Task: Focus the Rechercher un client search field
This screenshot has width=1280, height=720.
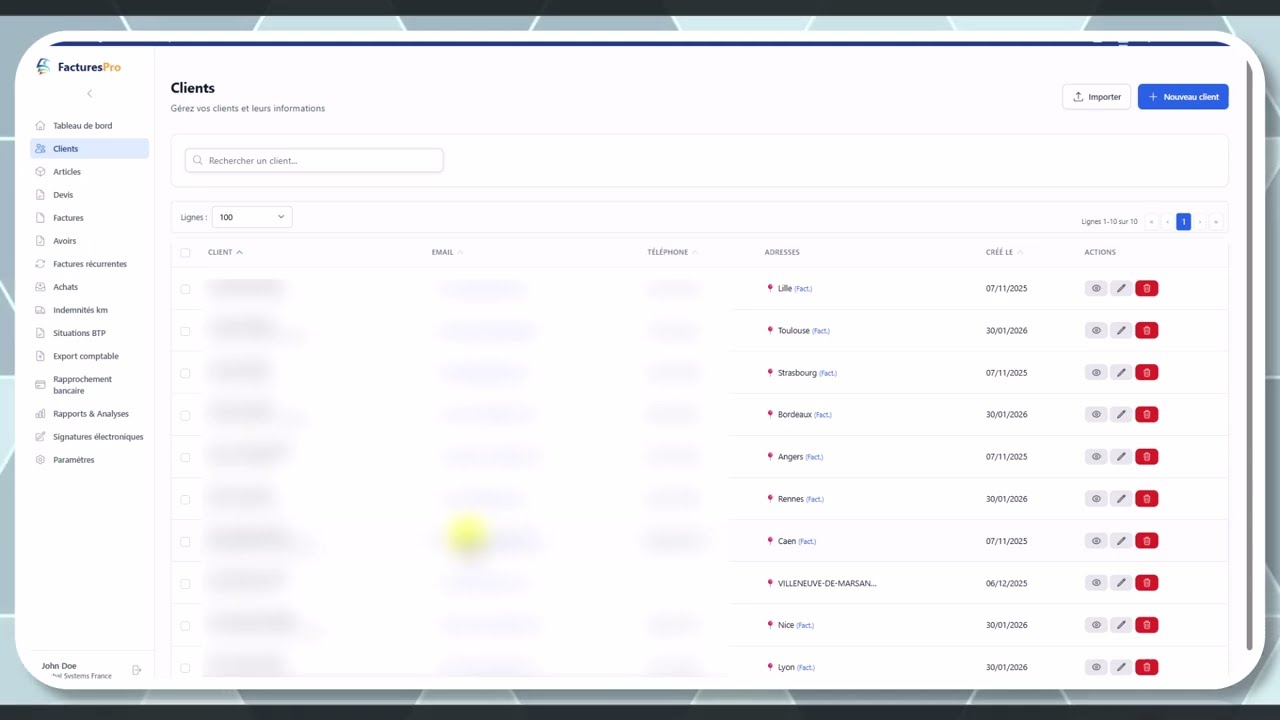Action: pyautogui.click(x=314, y=160)
